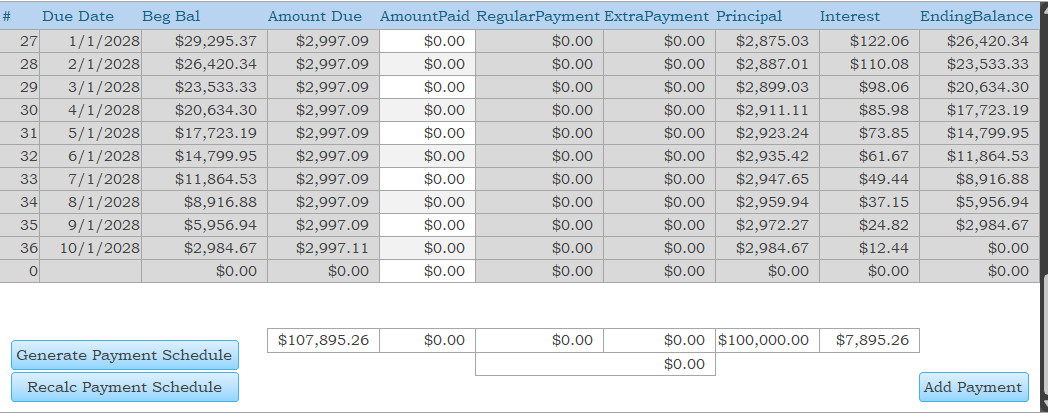The image size is (1048, 418).
Task: Click the Recalc Payment Schedule button
Action: tap(124, 387)
